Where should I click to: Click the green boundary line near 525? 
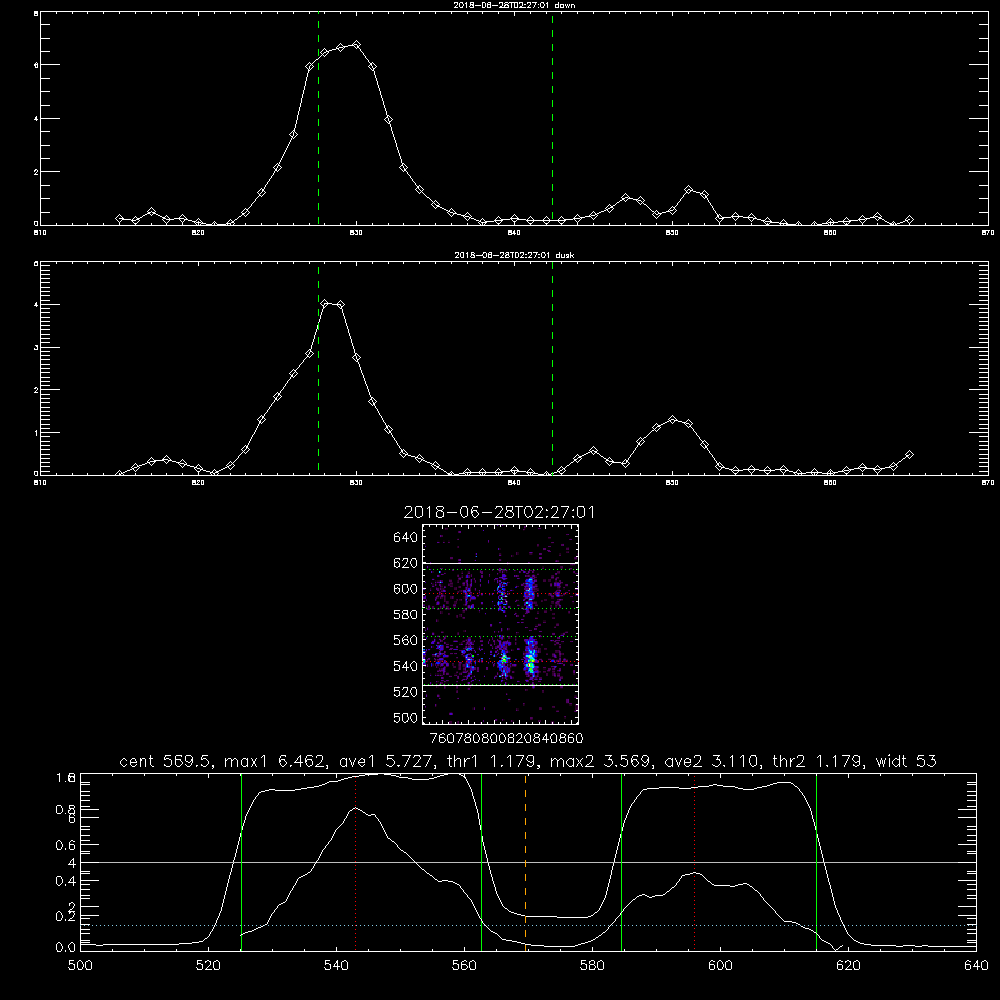tap(241, 862)
